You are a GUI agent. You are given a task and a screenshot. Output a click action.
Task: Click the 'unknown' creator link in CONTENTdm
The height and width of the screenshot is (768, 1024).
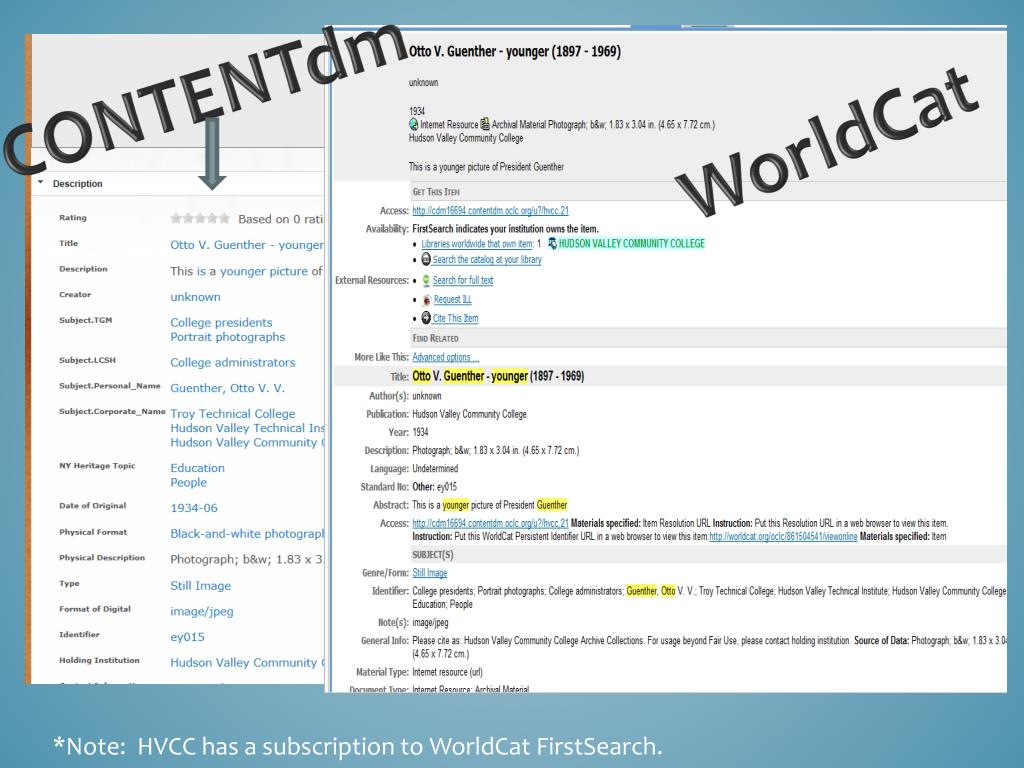pos(195,296)
